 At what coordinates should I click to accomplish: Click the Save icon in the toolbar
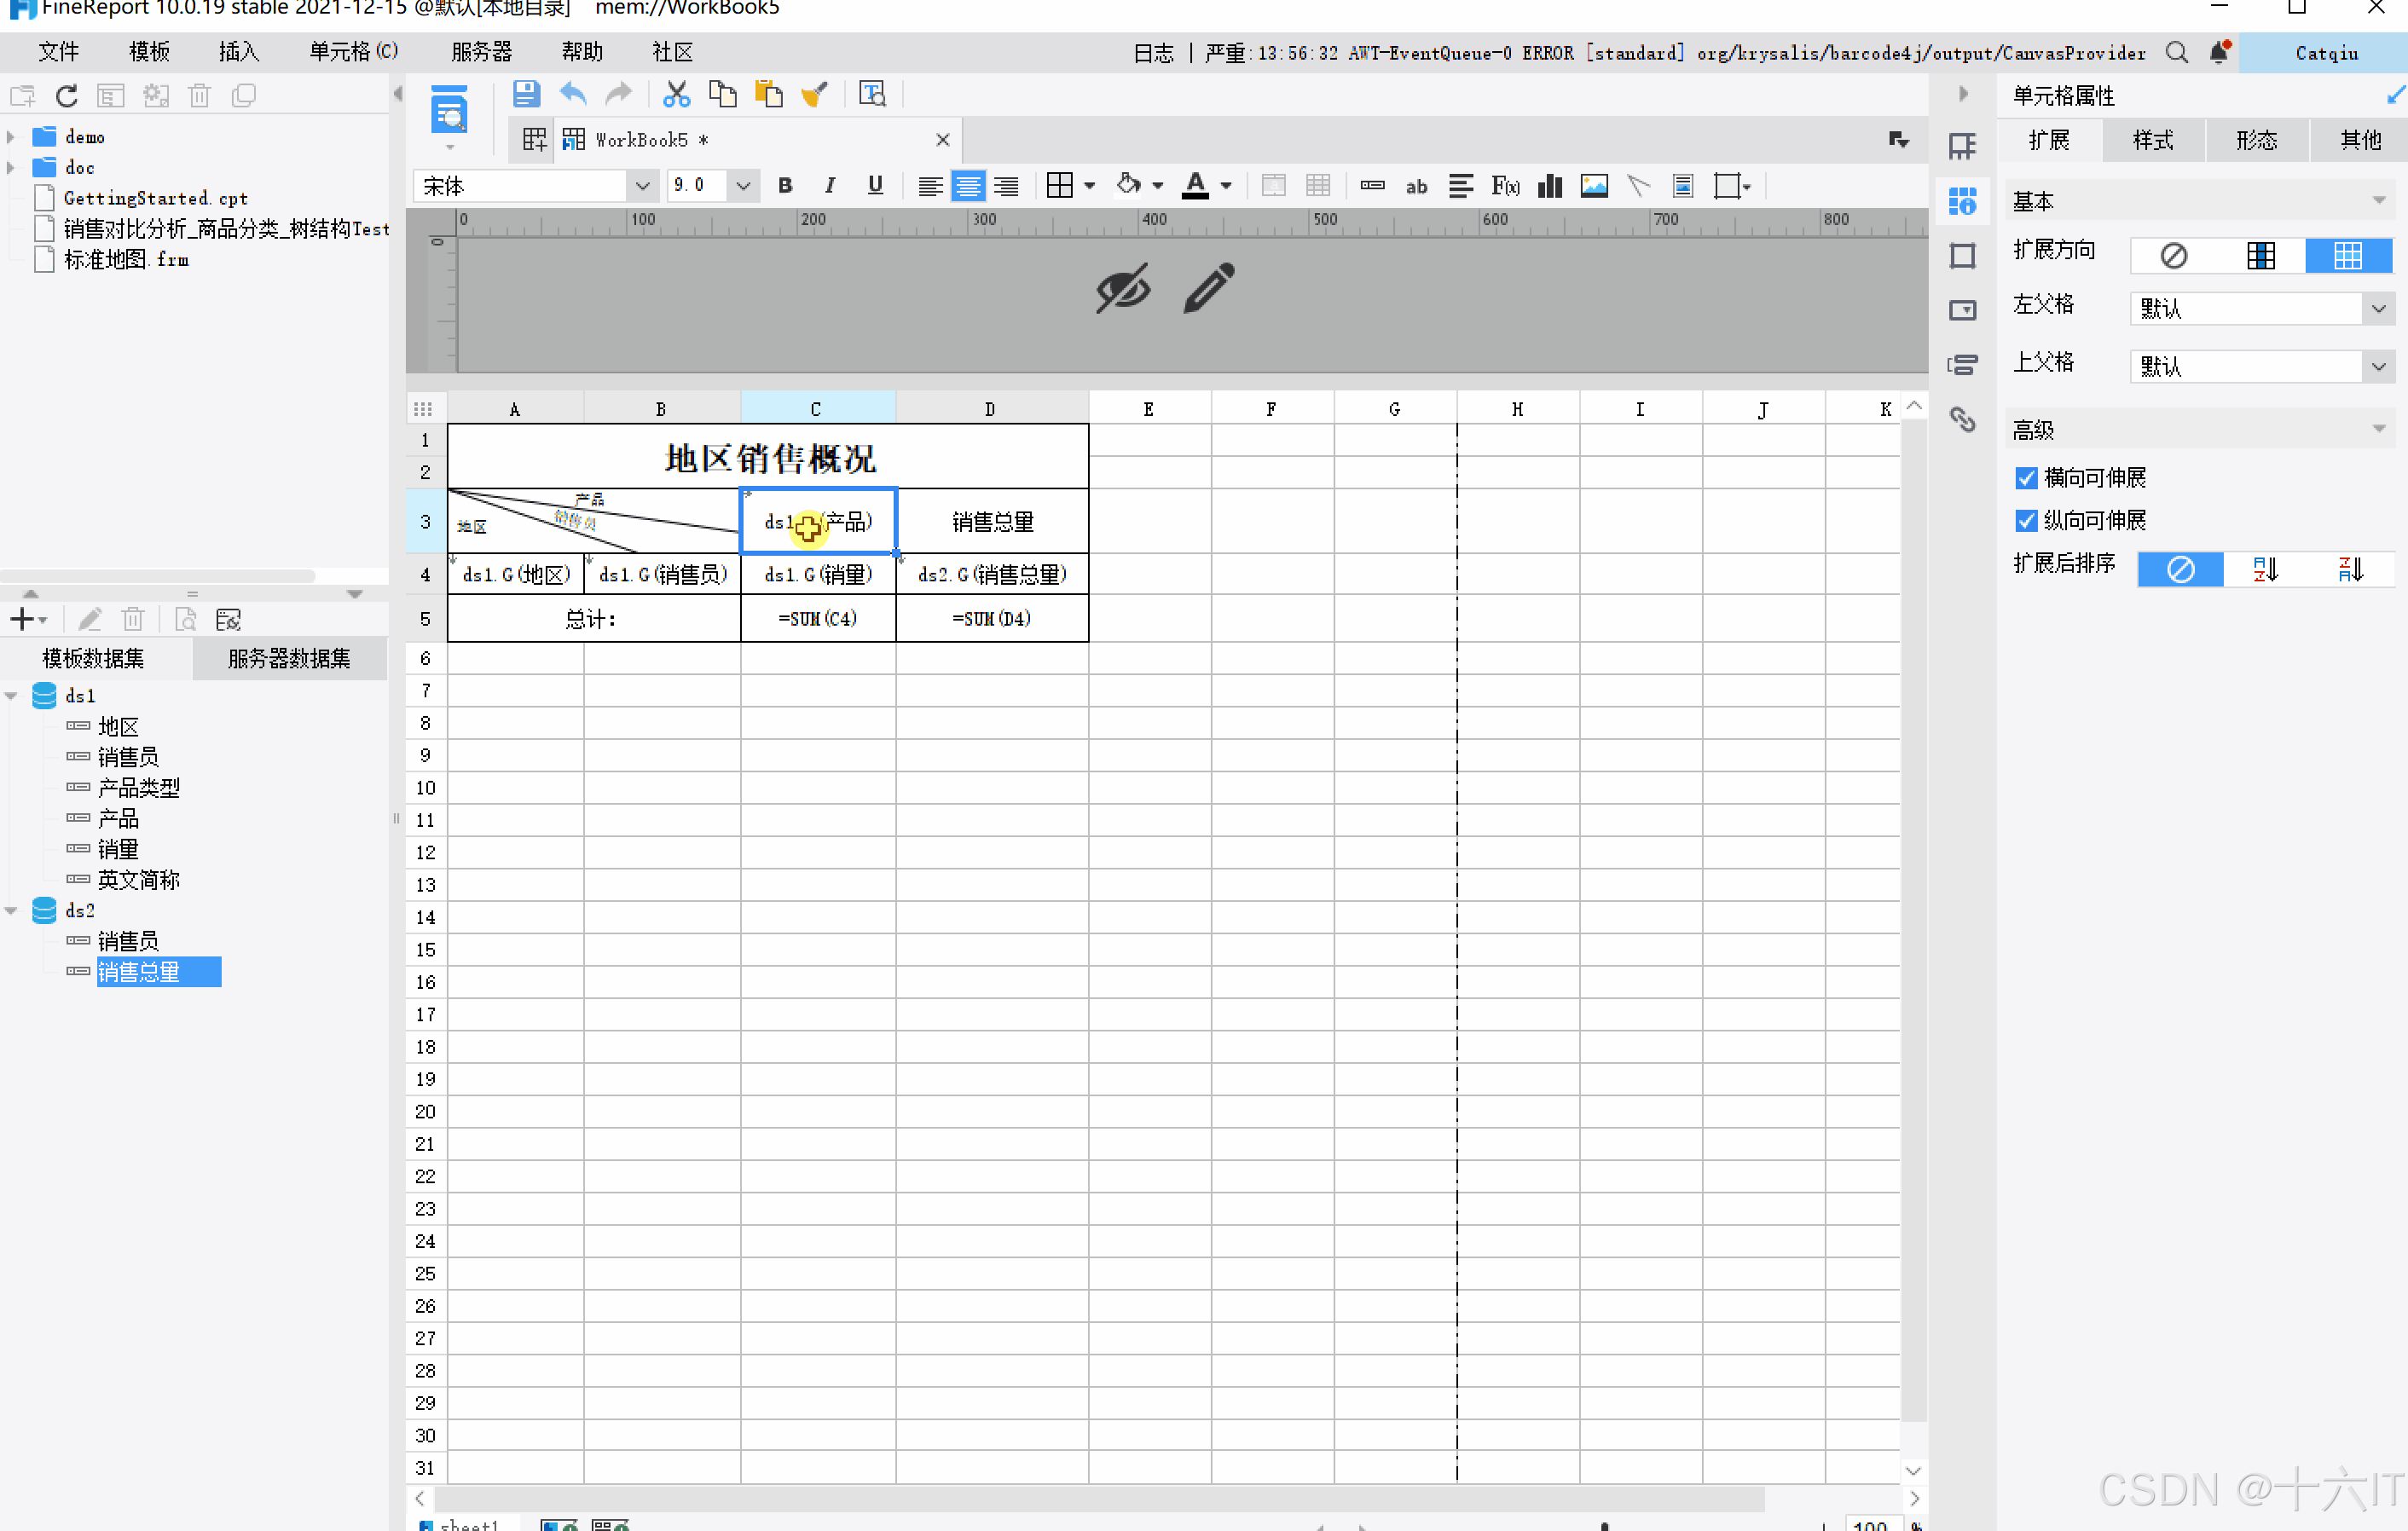(526, 94)
